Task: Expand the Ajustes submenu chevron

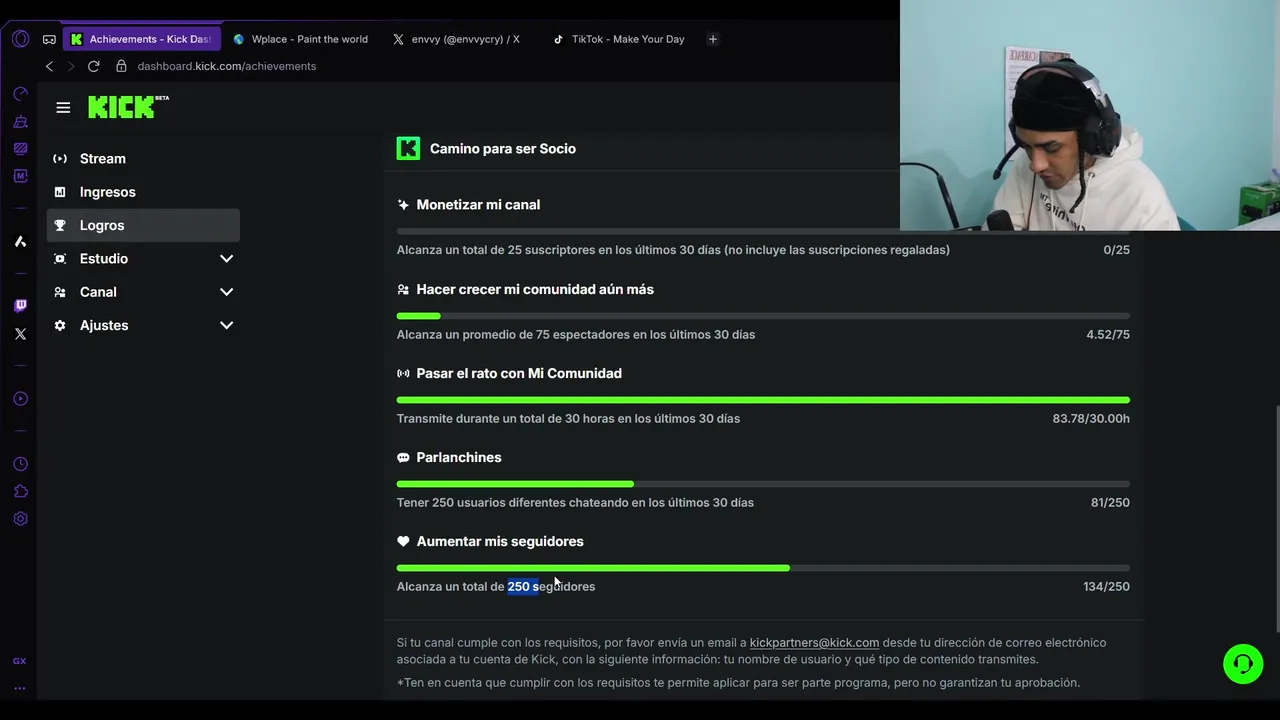Action: click(226, 325)
